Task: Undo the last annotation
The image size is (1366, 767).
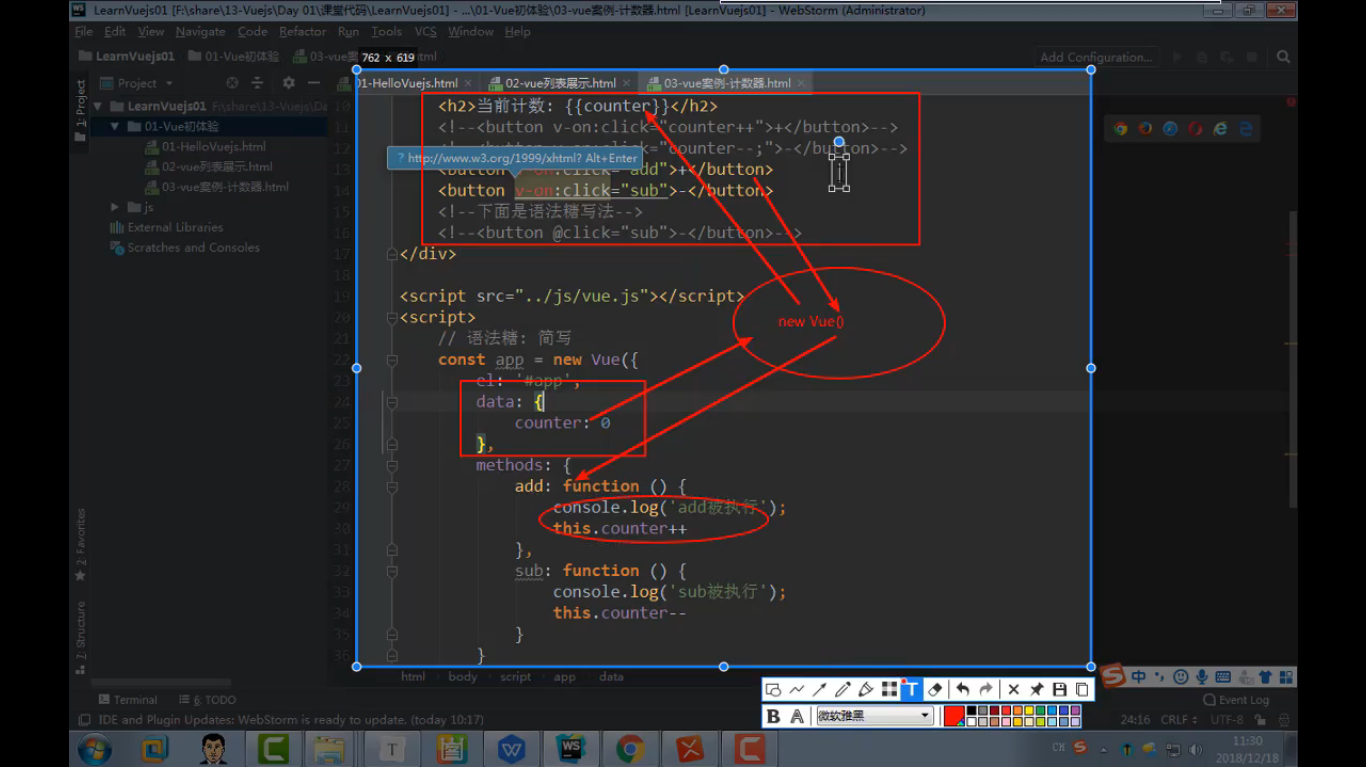Action: point(962,690)
